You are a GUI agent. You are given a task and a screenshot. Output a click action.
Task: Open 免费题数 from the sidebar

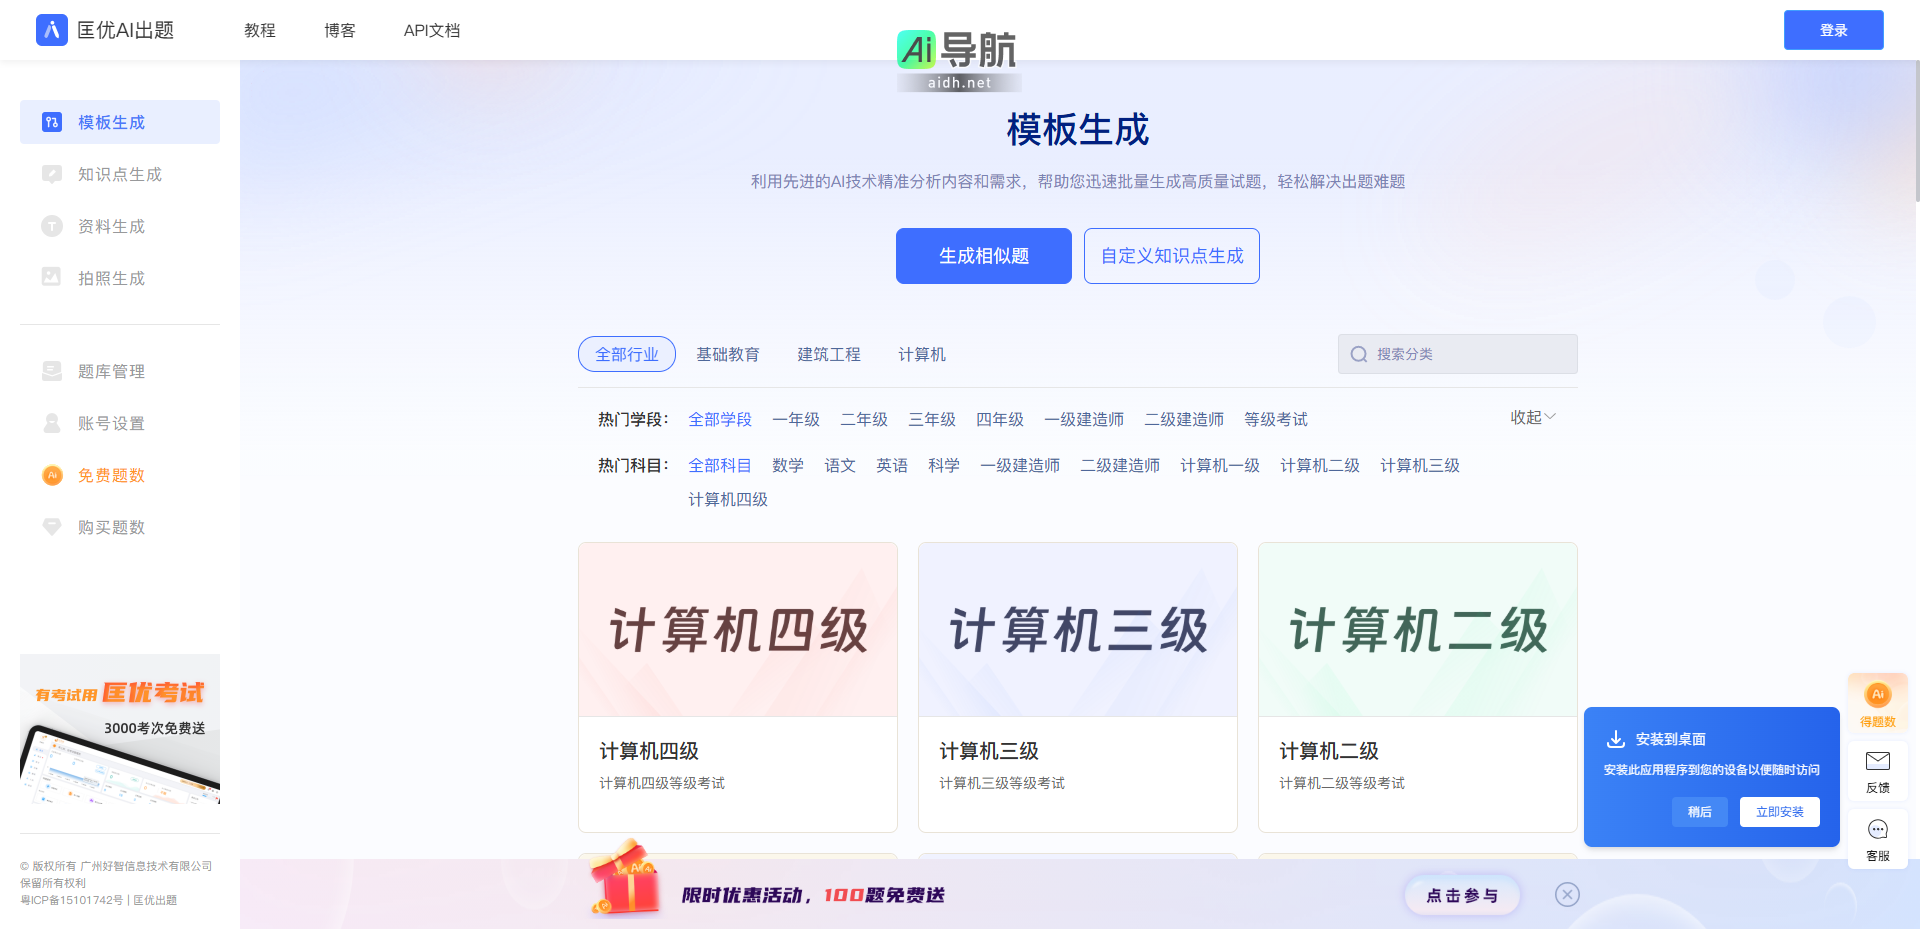point(111,475)
